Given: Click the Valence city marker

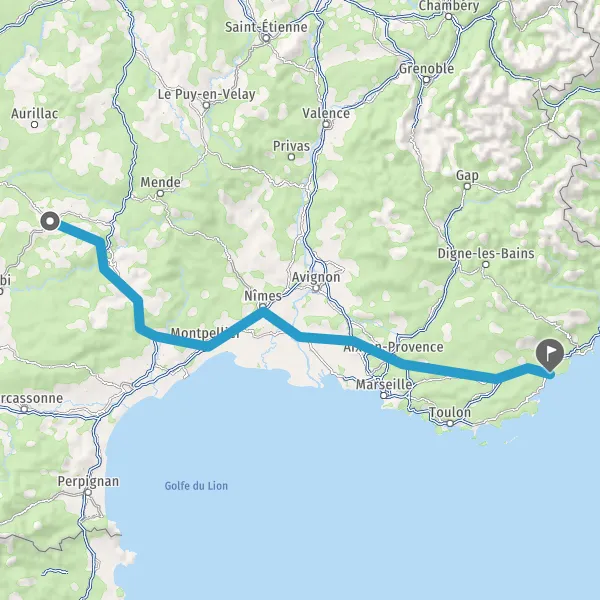Looking at the screenshot, I should point(326,124).
